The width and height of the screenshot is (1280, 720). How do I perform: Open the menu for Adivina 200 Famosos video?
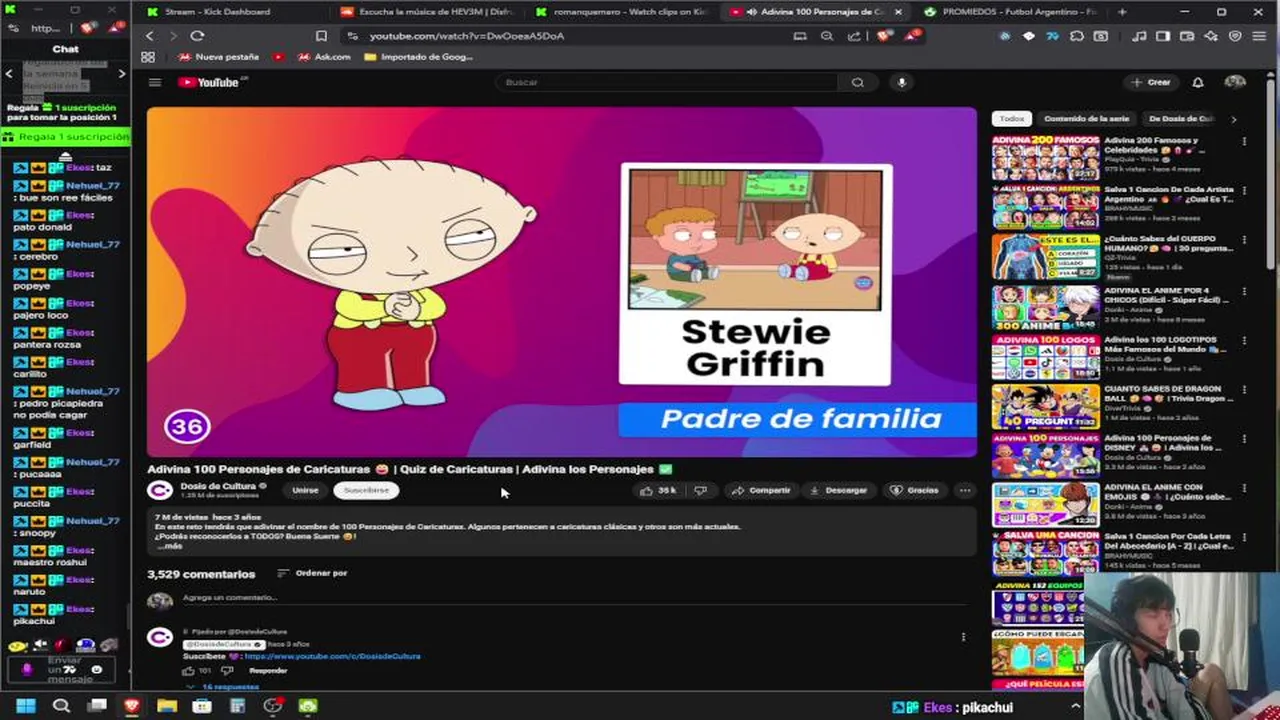point(1244,142)
